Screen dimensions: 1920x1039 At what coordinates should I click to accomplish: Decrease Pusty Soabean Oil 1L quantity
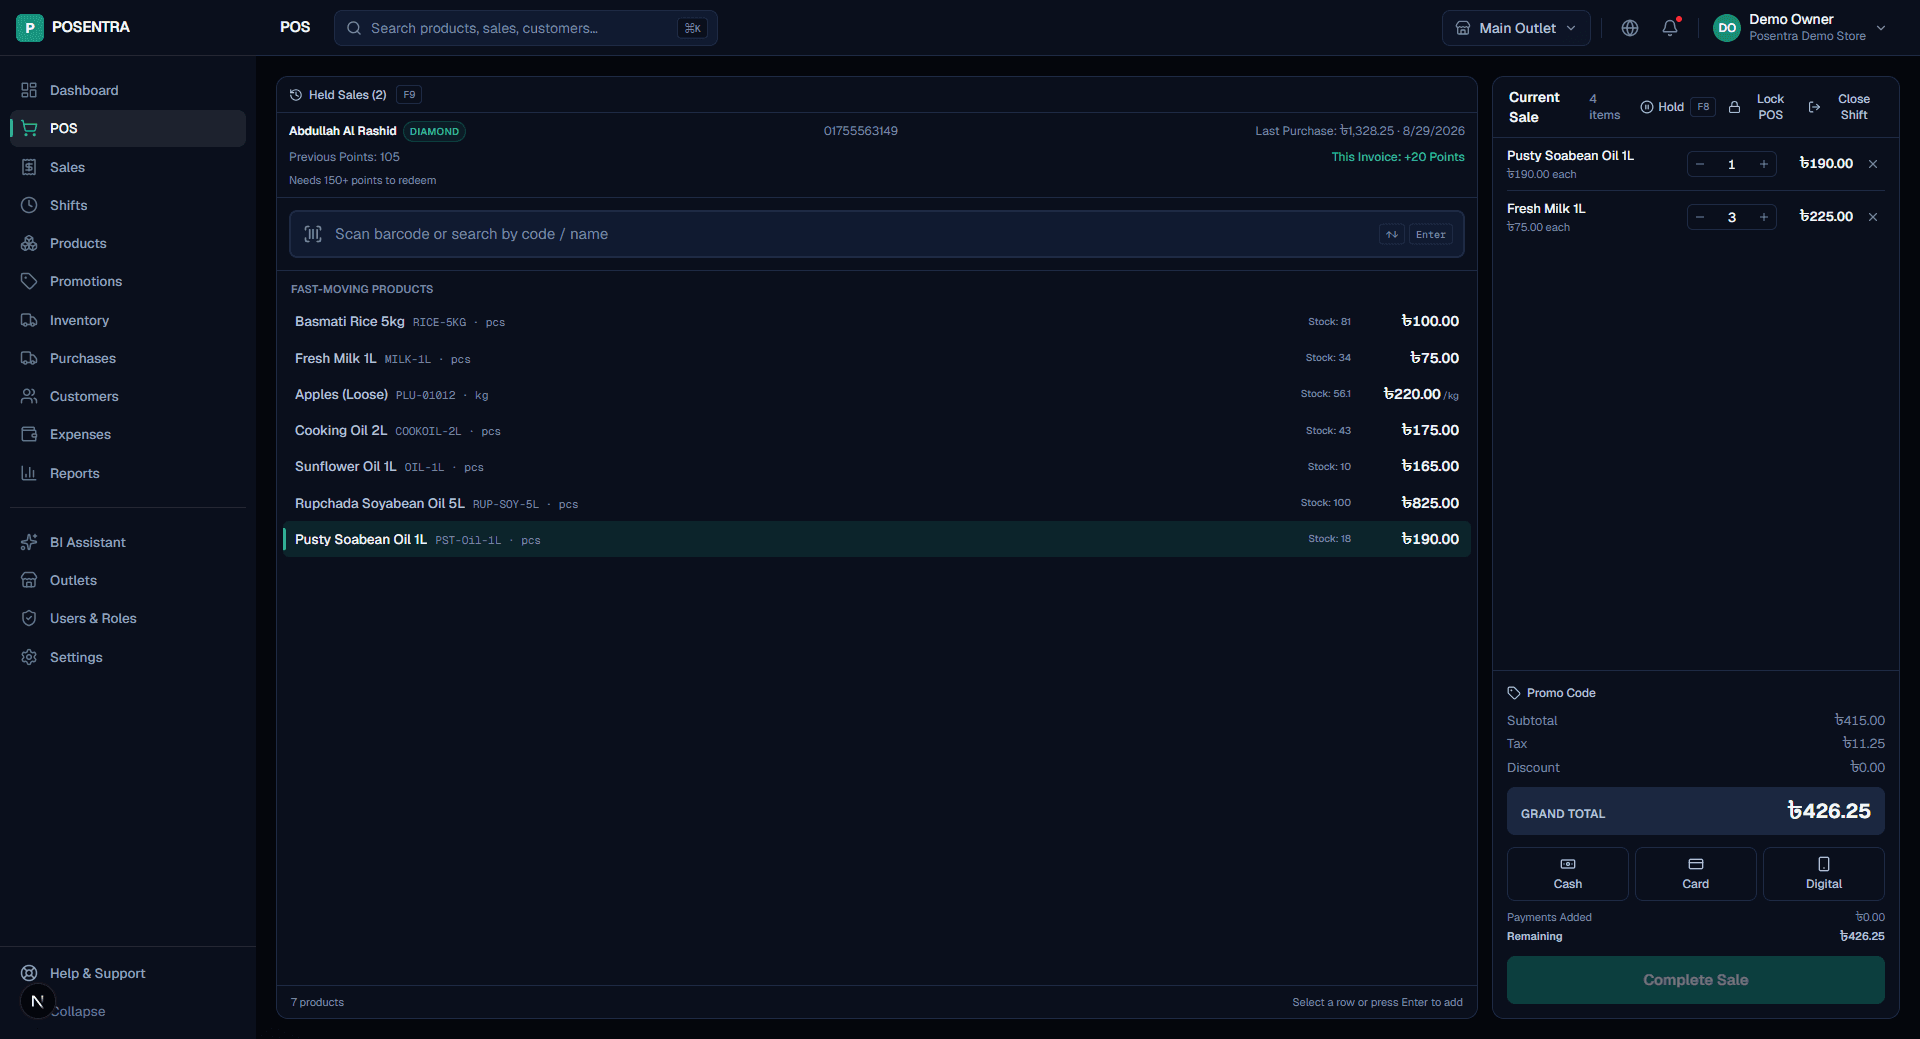[1700, 164]
